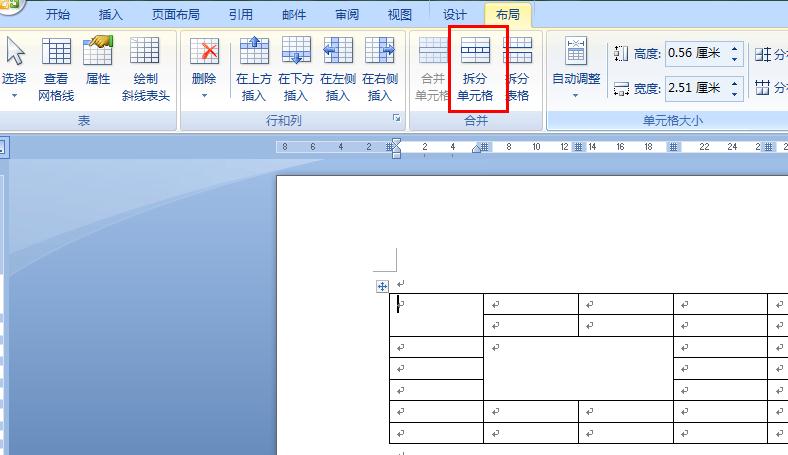Expand the dropdown arrow under 删除
788x455 pixels.
[204, 96]
